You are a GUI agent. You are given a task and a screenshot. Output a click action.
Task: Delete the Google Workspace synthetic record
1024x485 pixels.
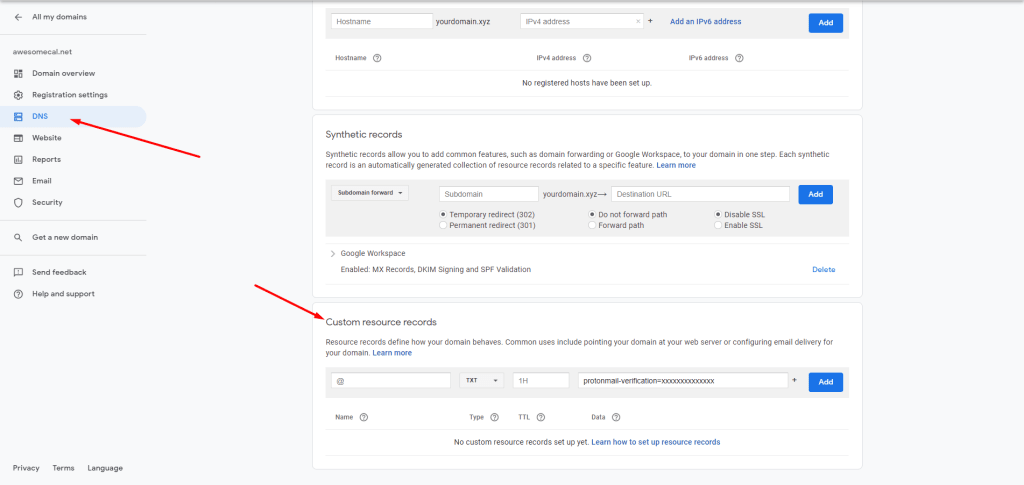tap(824, 270)
